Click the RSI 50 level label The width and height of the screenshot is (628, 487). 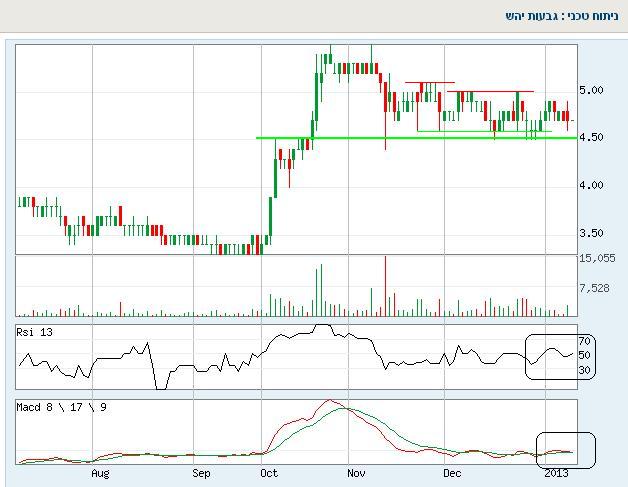pyautogui.click(x=584, y=355)
